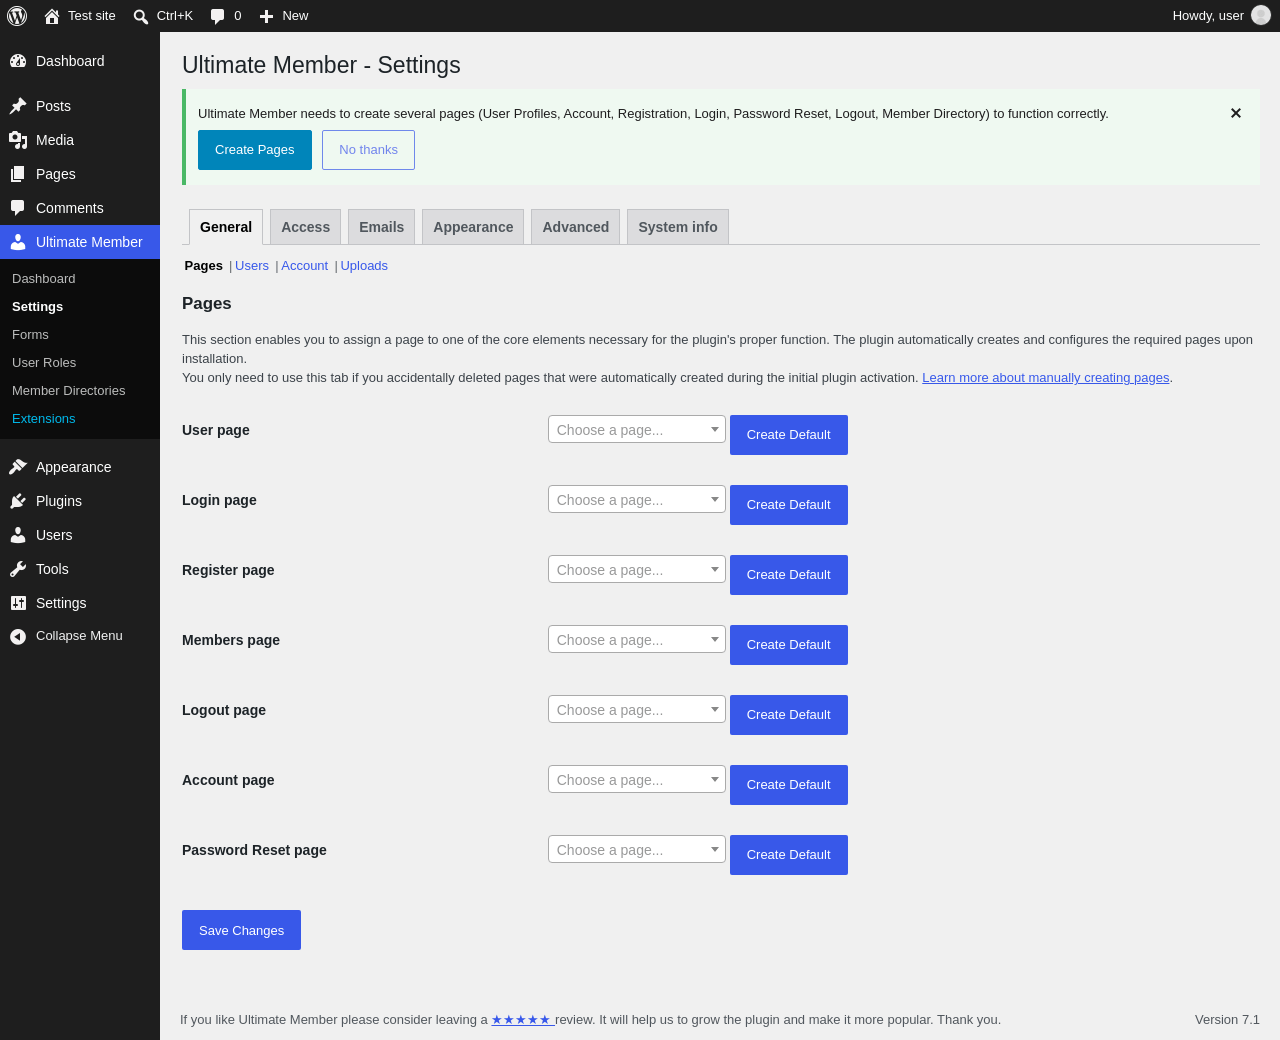Switch to the Emails tab

click(381, 227)
